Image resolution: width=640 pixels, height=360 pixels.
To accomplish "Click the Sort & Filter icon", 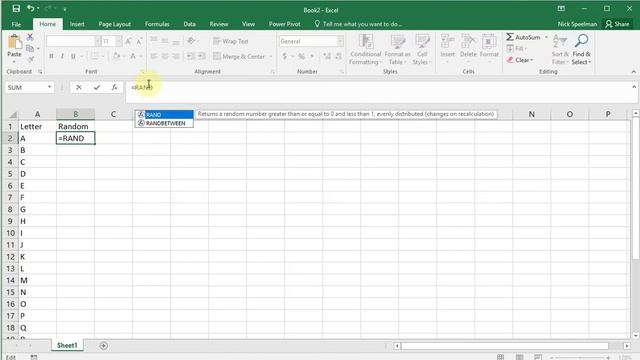I will (x=559, y=42).
